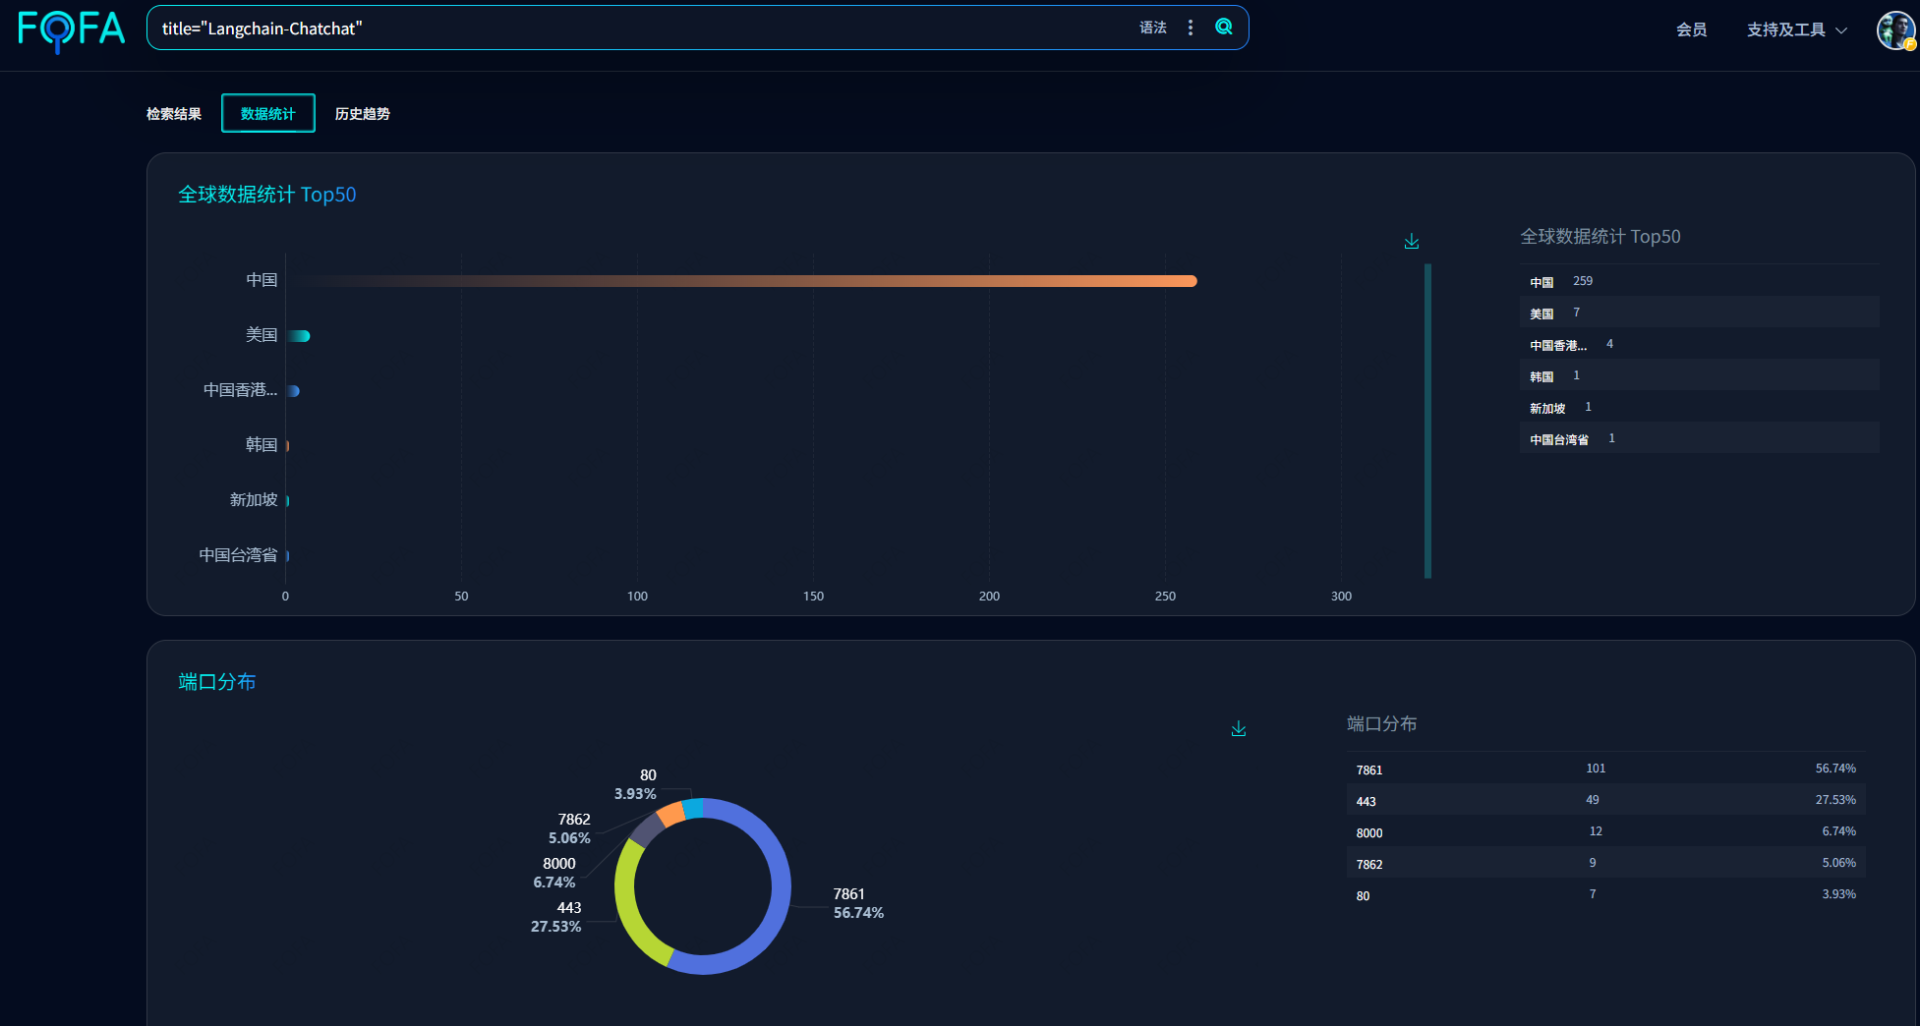Select the 美国 row in country list
This screenshot has height=1026, width=1920.
pyautogui.click(x=1698, y=313)
